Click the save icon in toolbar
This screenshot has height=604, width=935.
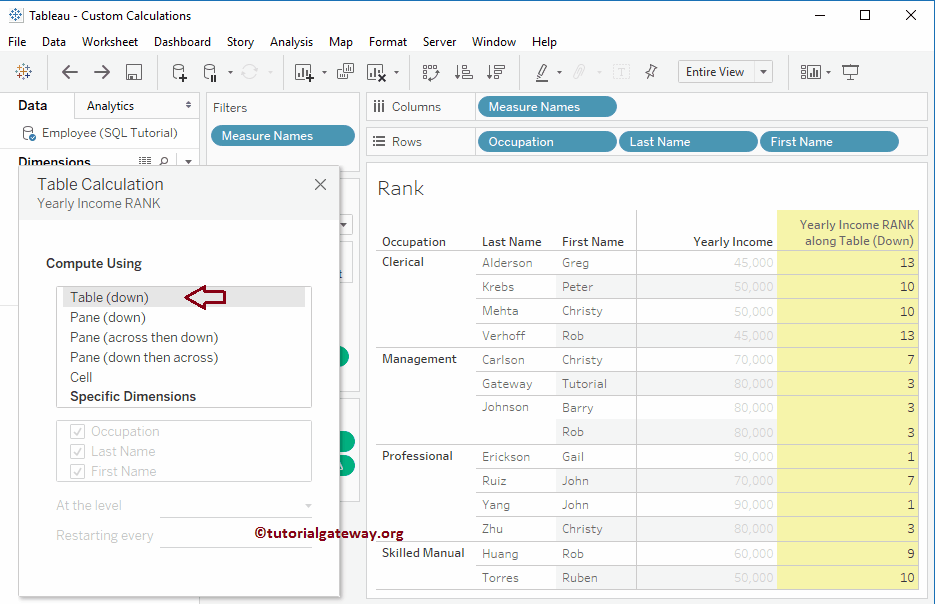click(134, 72)
